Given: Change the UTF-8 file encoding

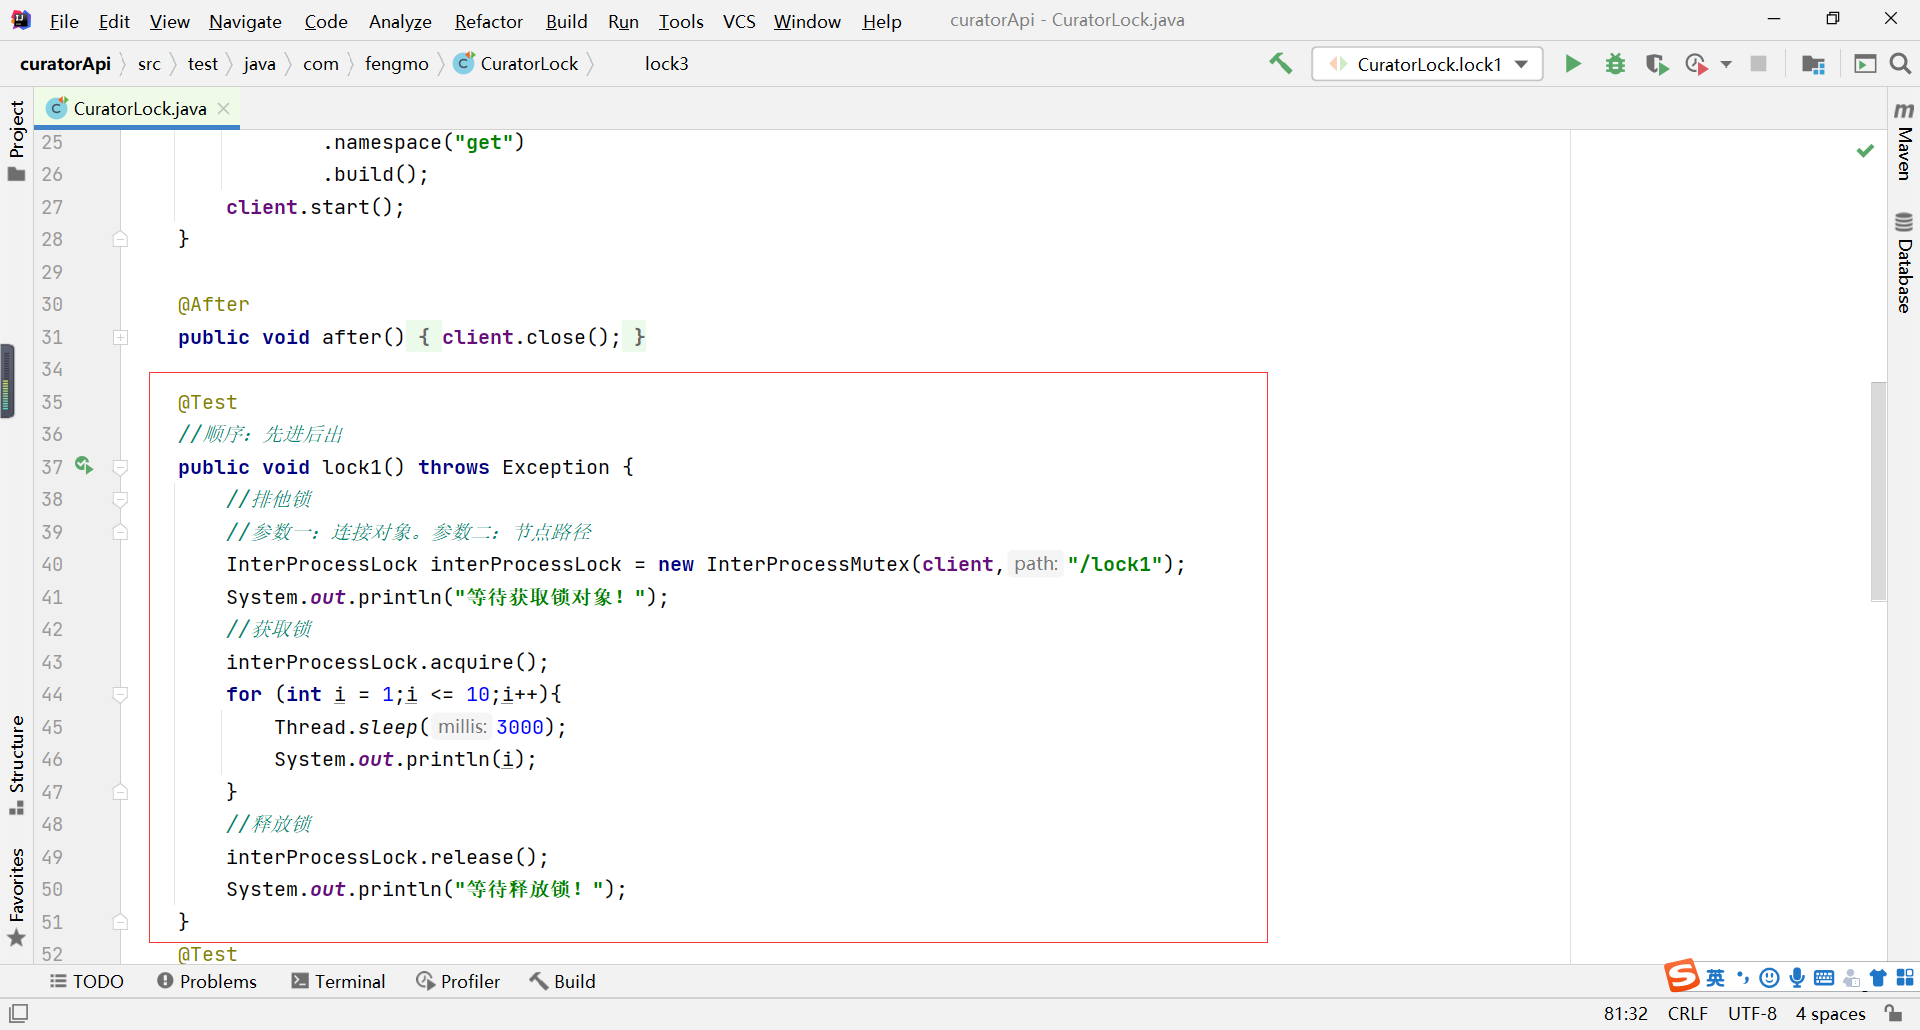Looking at the screenshot, I should coord(1752,1013).
